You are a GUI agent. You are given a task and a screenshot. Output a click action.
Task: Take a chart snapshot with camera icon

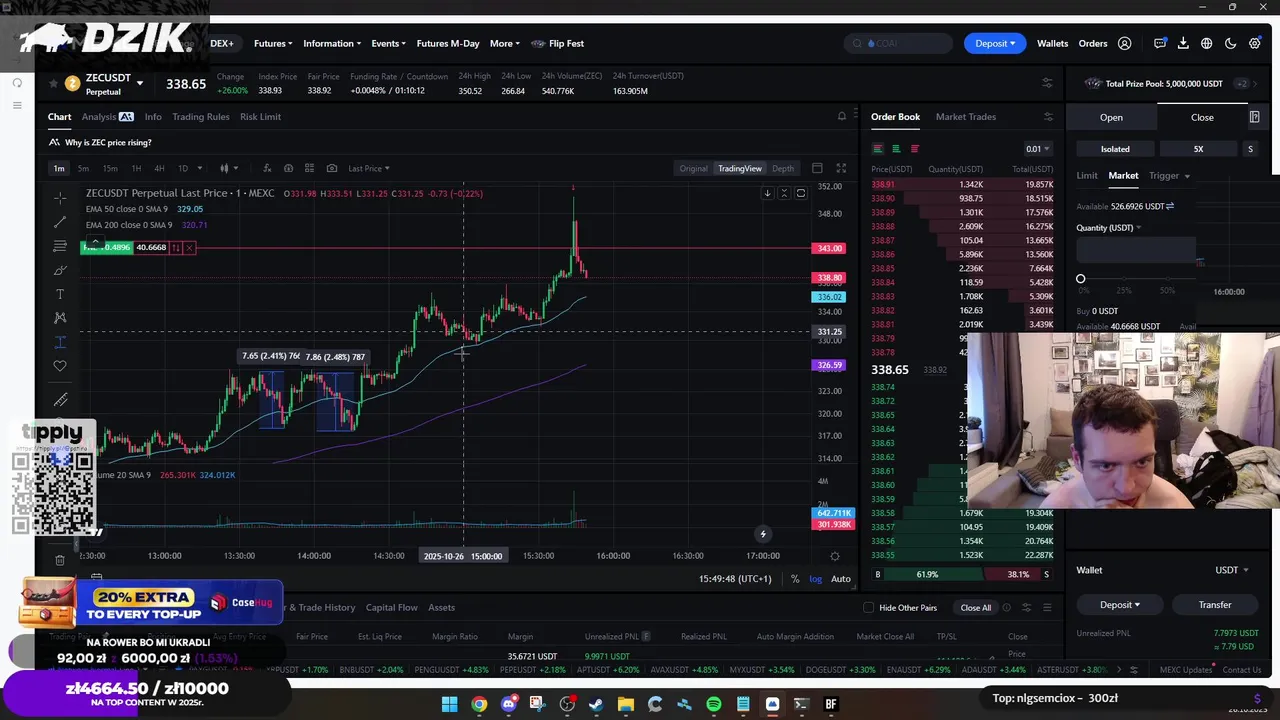pos(331,168)
